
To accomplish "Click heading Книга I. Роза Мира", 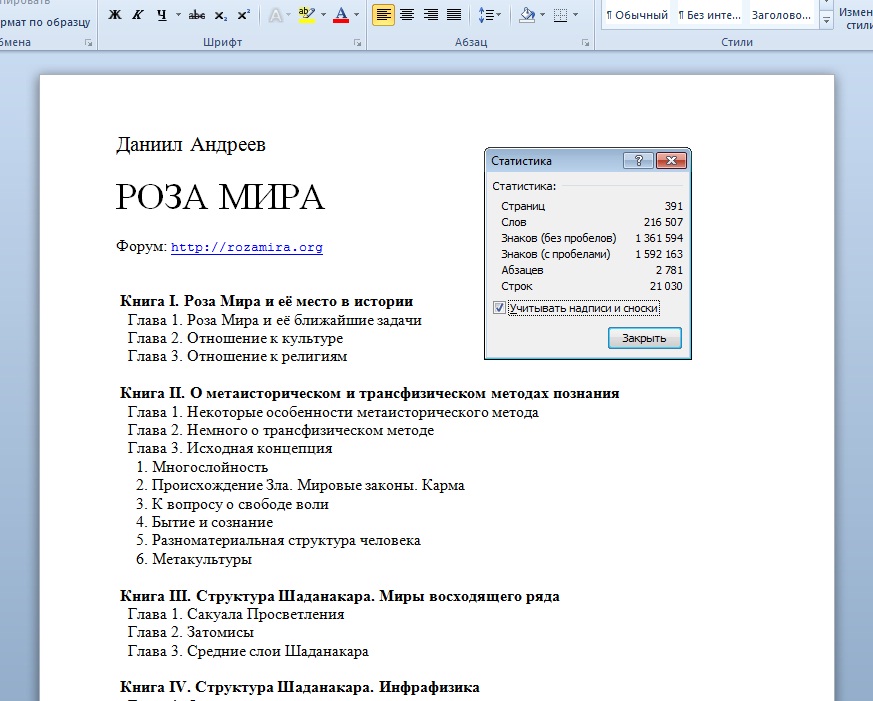I will click(x=266, y=301).
